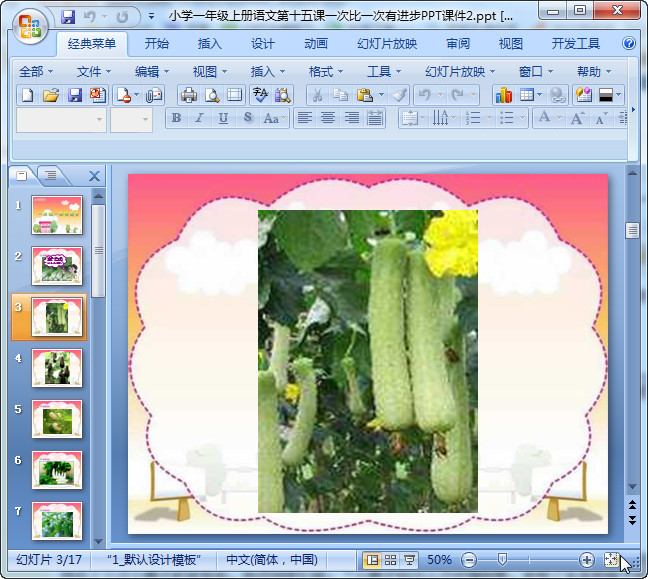
Task: Open Print Preview magnifier icon
Action: [x=212, y=95]
